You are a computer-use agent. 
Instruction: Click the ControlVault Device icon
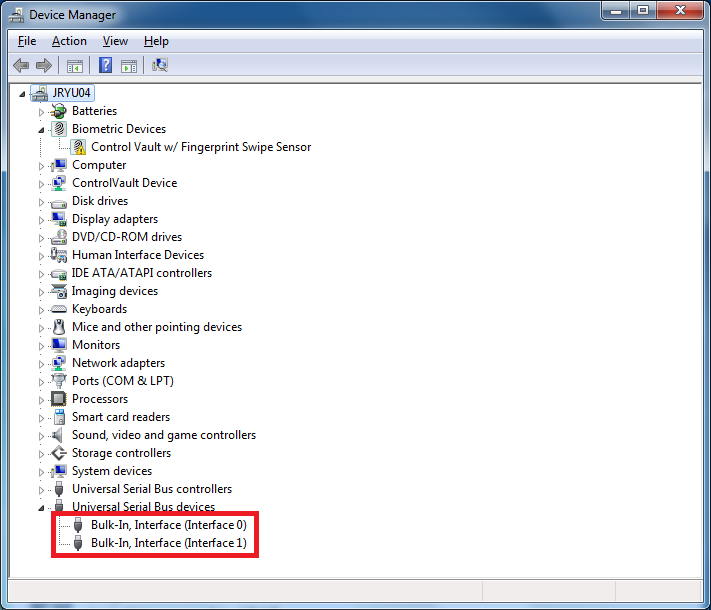(x=58, y=183)
